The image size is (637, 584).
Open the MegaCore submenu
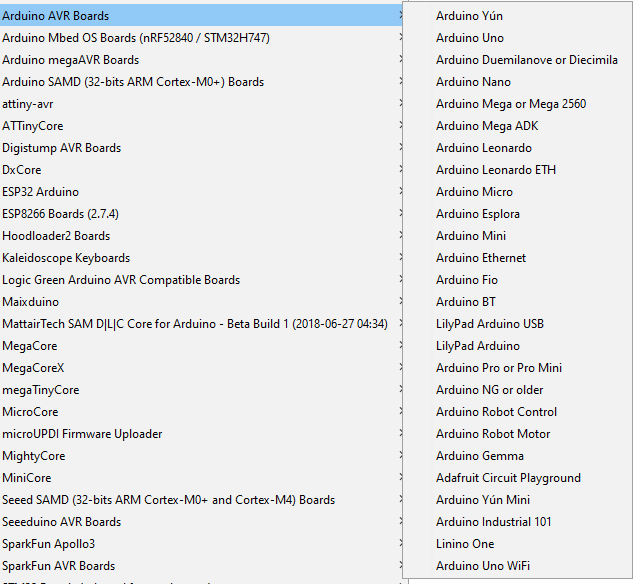pos(202,346)
